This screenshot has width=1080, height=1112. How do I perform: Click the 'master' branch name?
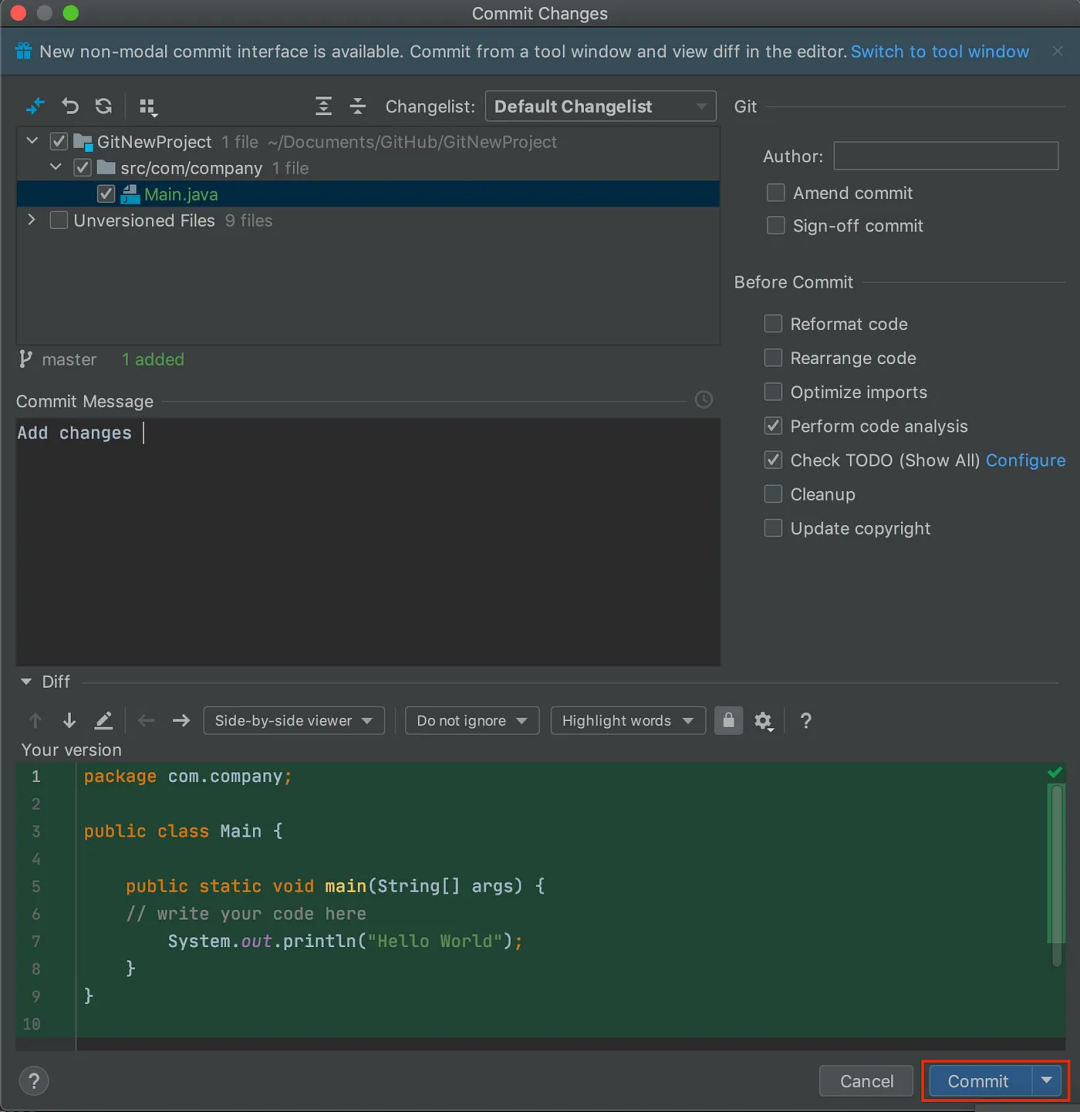coord(69,360)
